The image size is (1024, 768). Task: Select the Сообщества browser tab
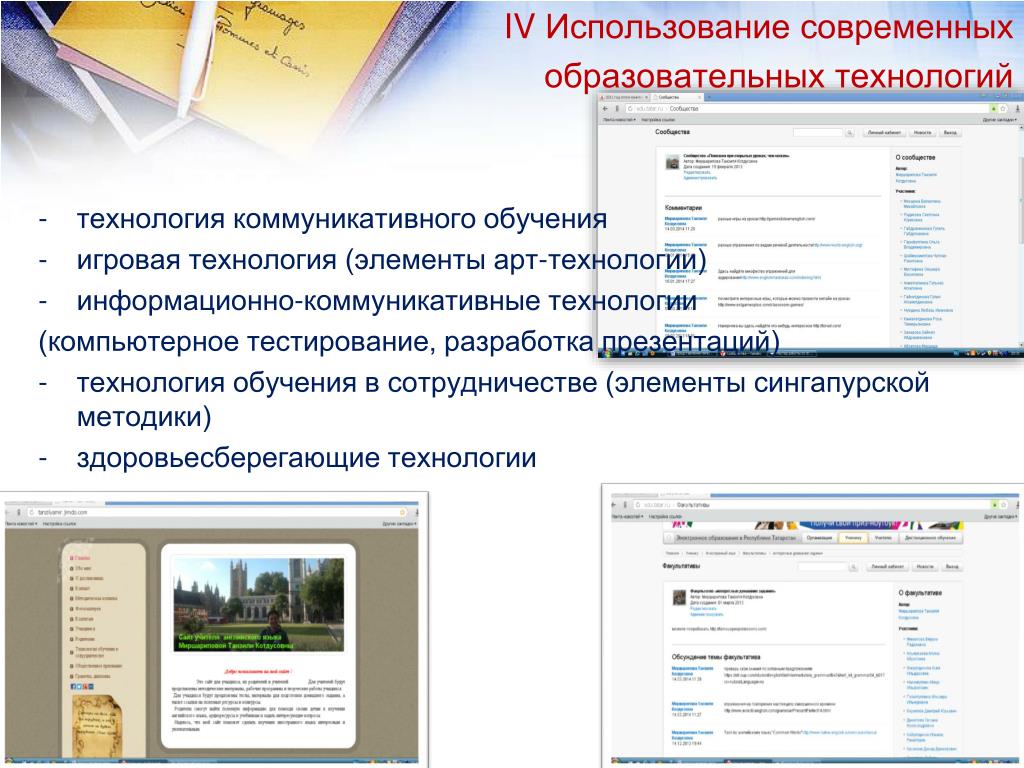pyautogui.click(x=677, y=97)
